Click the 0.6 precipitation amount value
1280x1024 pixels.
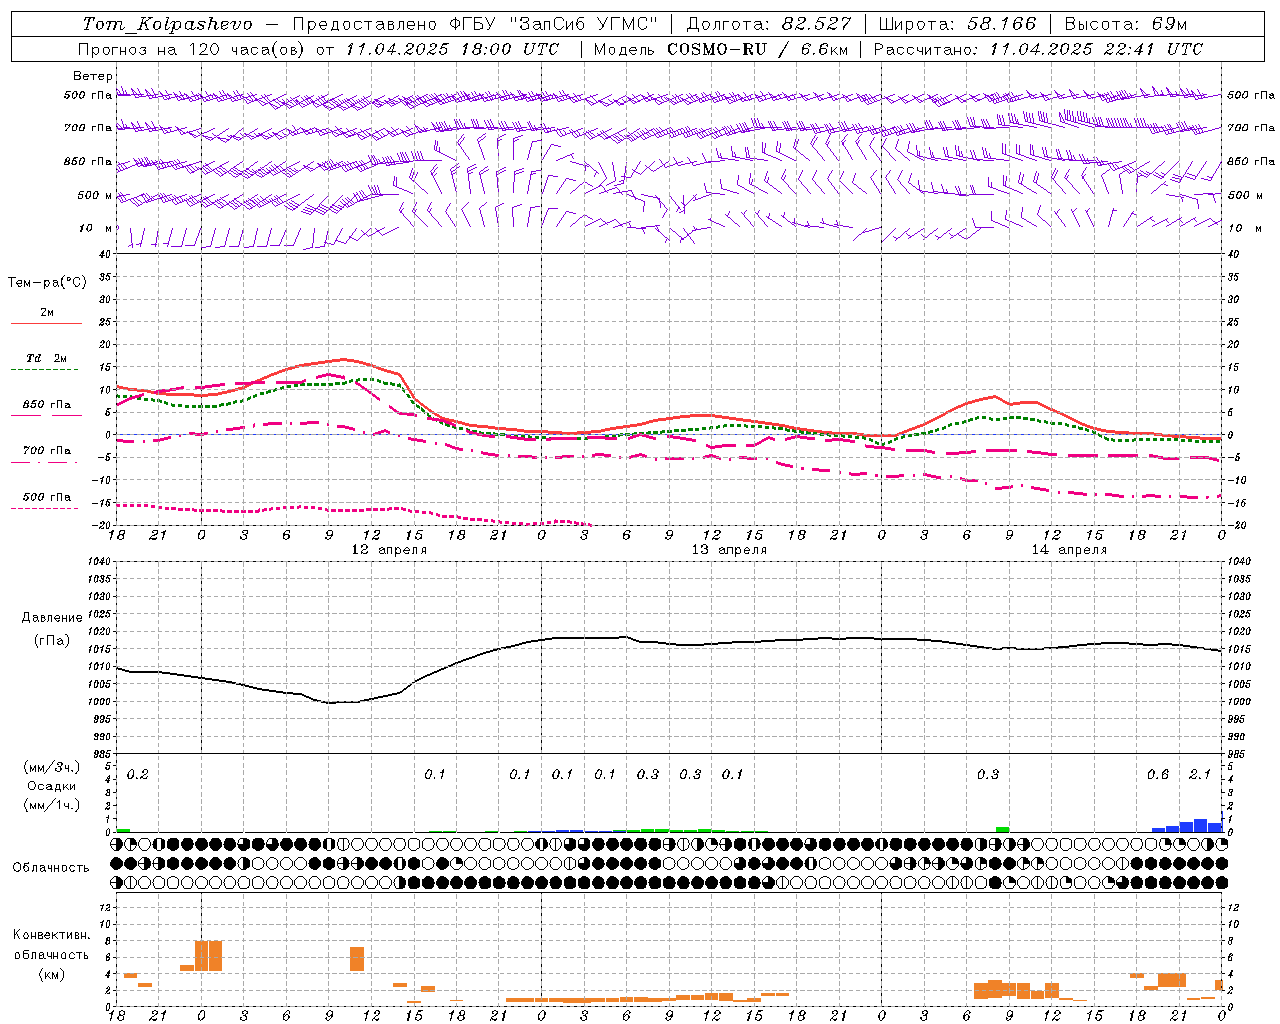pos(1158,774)
